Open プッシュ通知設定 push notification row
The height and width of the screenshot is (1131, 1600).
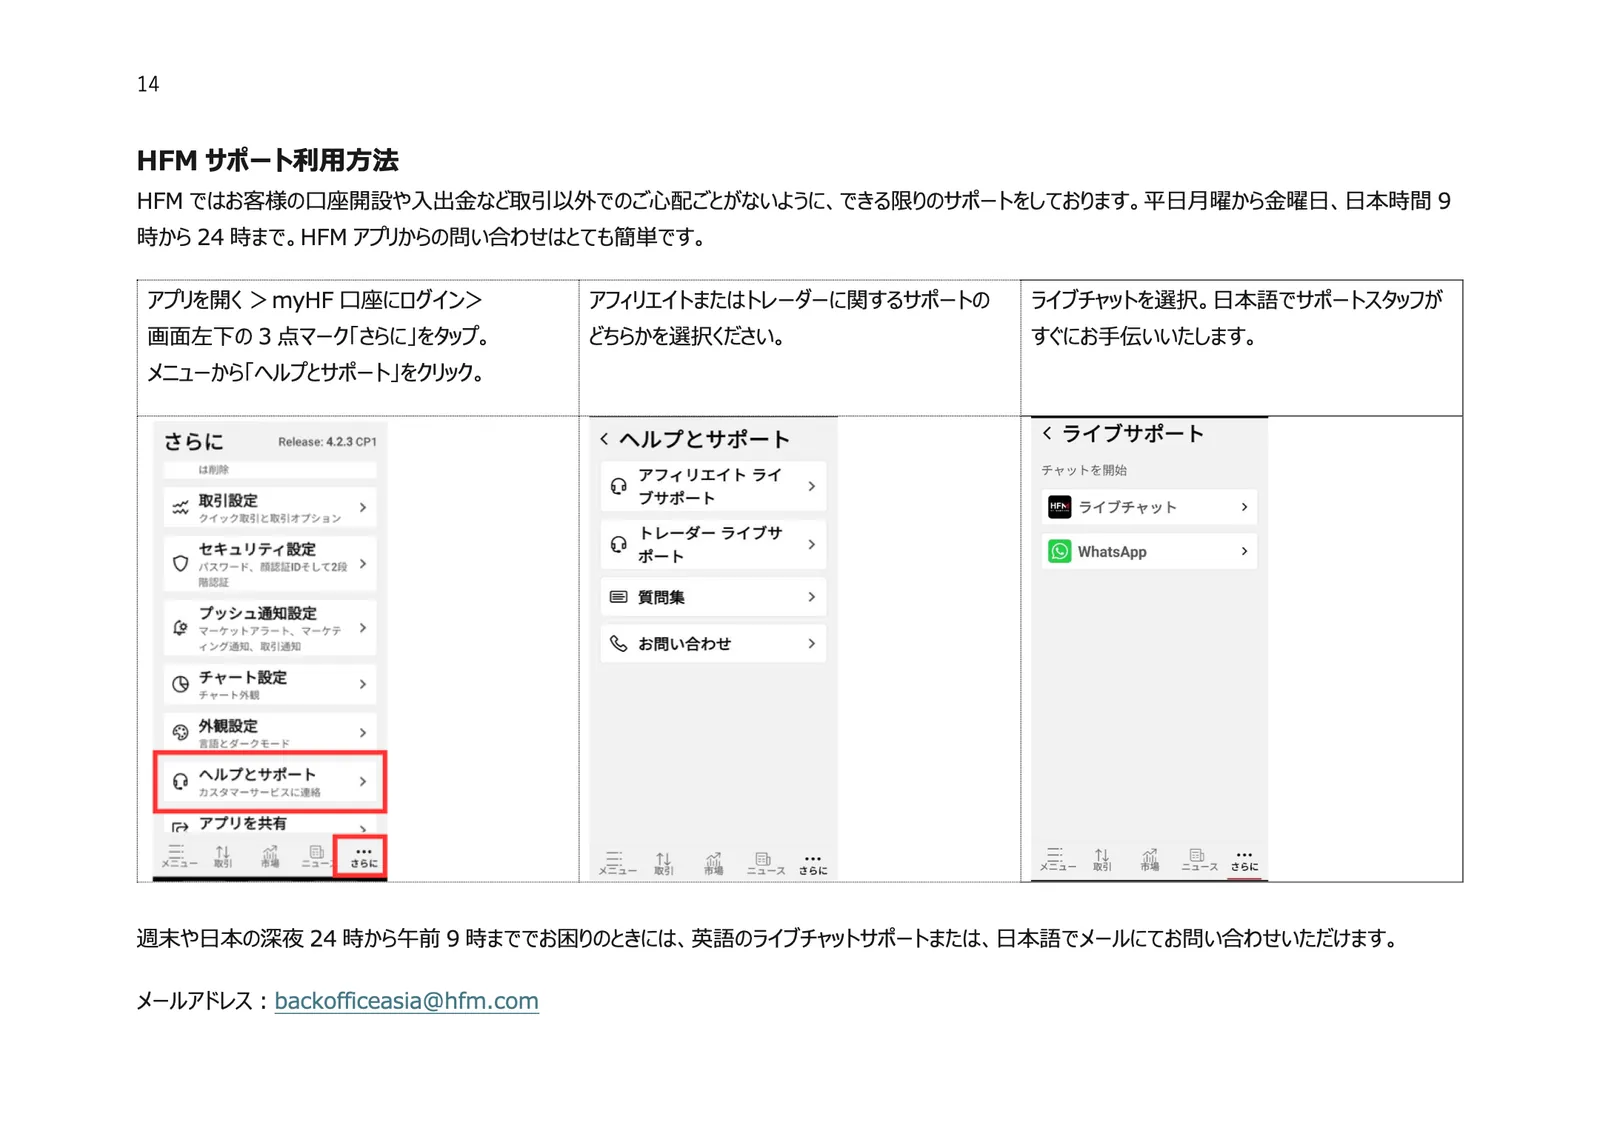tap(270, 628)
